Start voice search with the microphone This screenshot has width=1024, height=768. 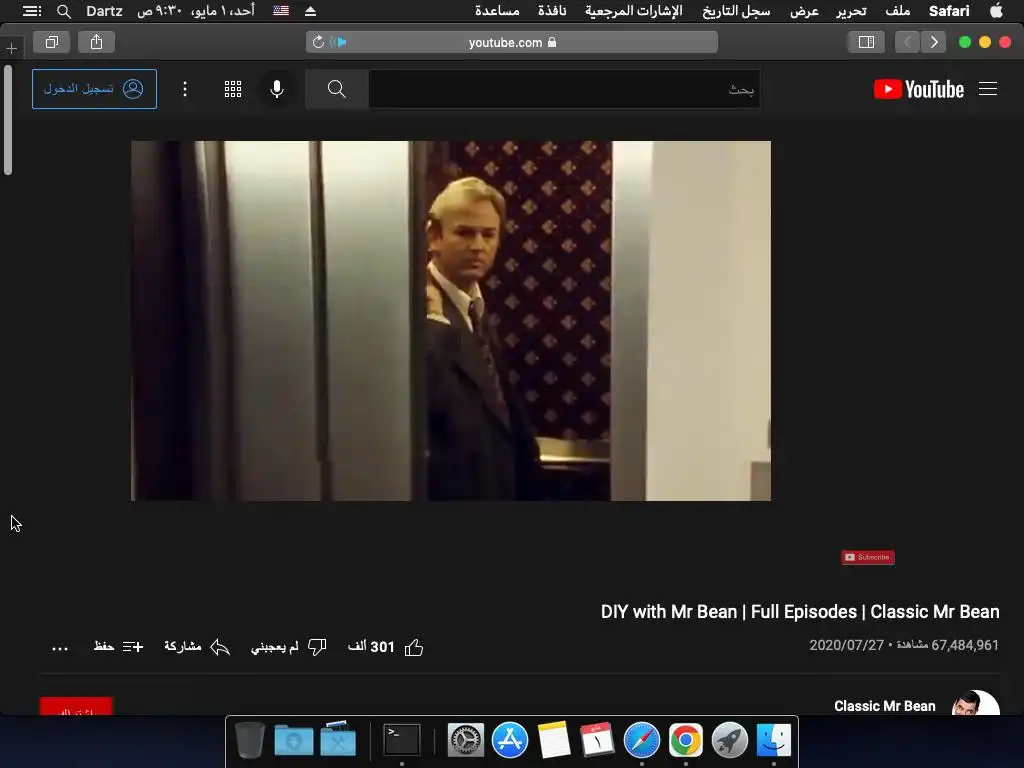tap(277, 89)
